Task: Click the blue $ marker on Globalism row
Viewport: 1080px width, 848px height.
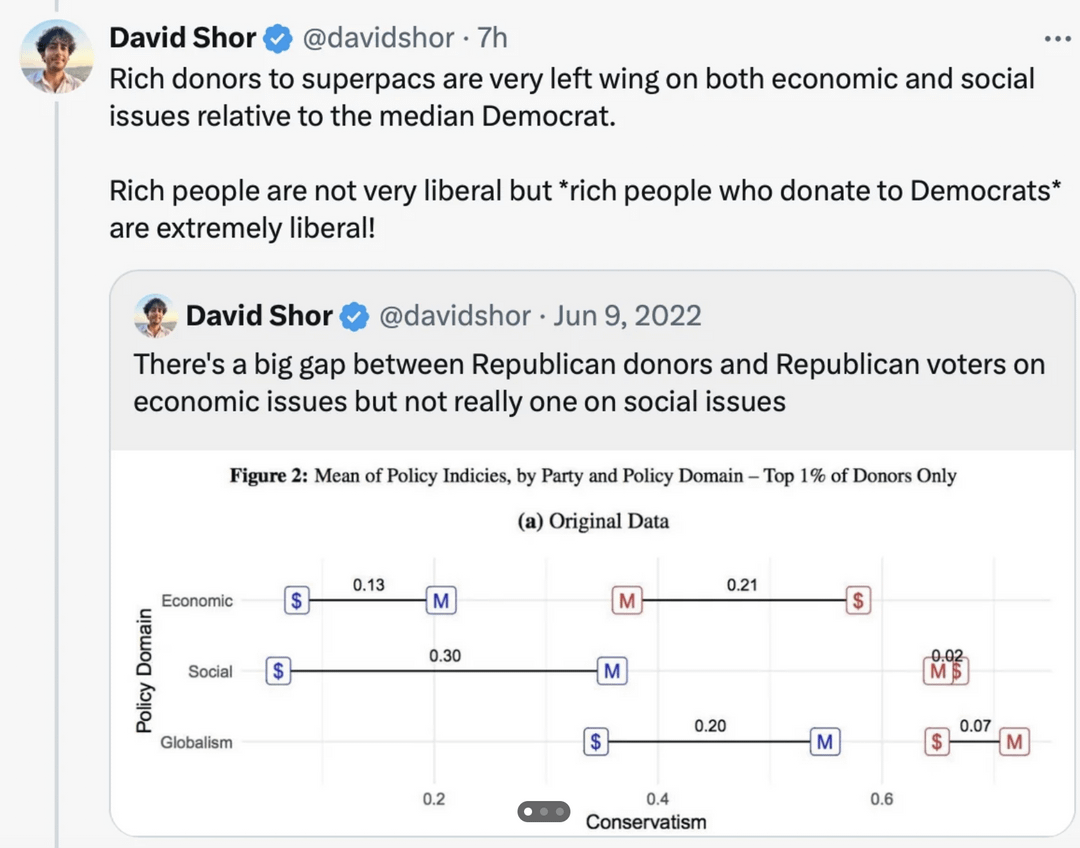Action: [x=596, y=742]
